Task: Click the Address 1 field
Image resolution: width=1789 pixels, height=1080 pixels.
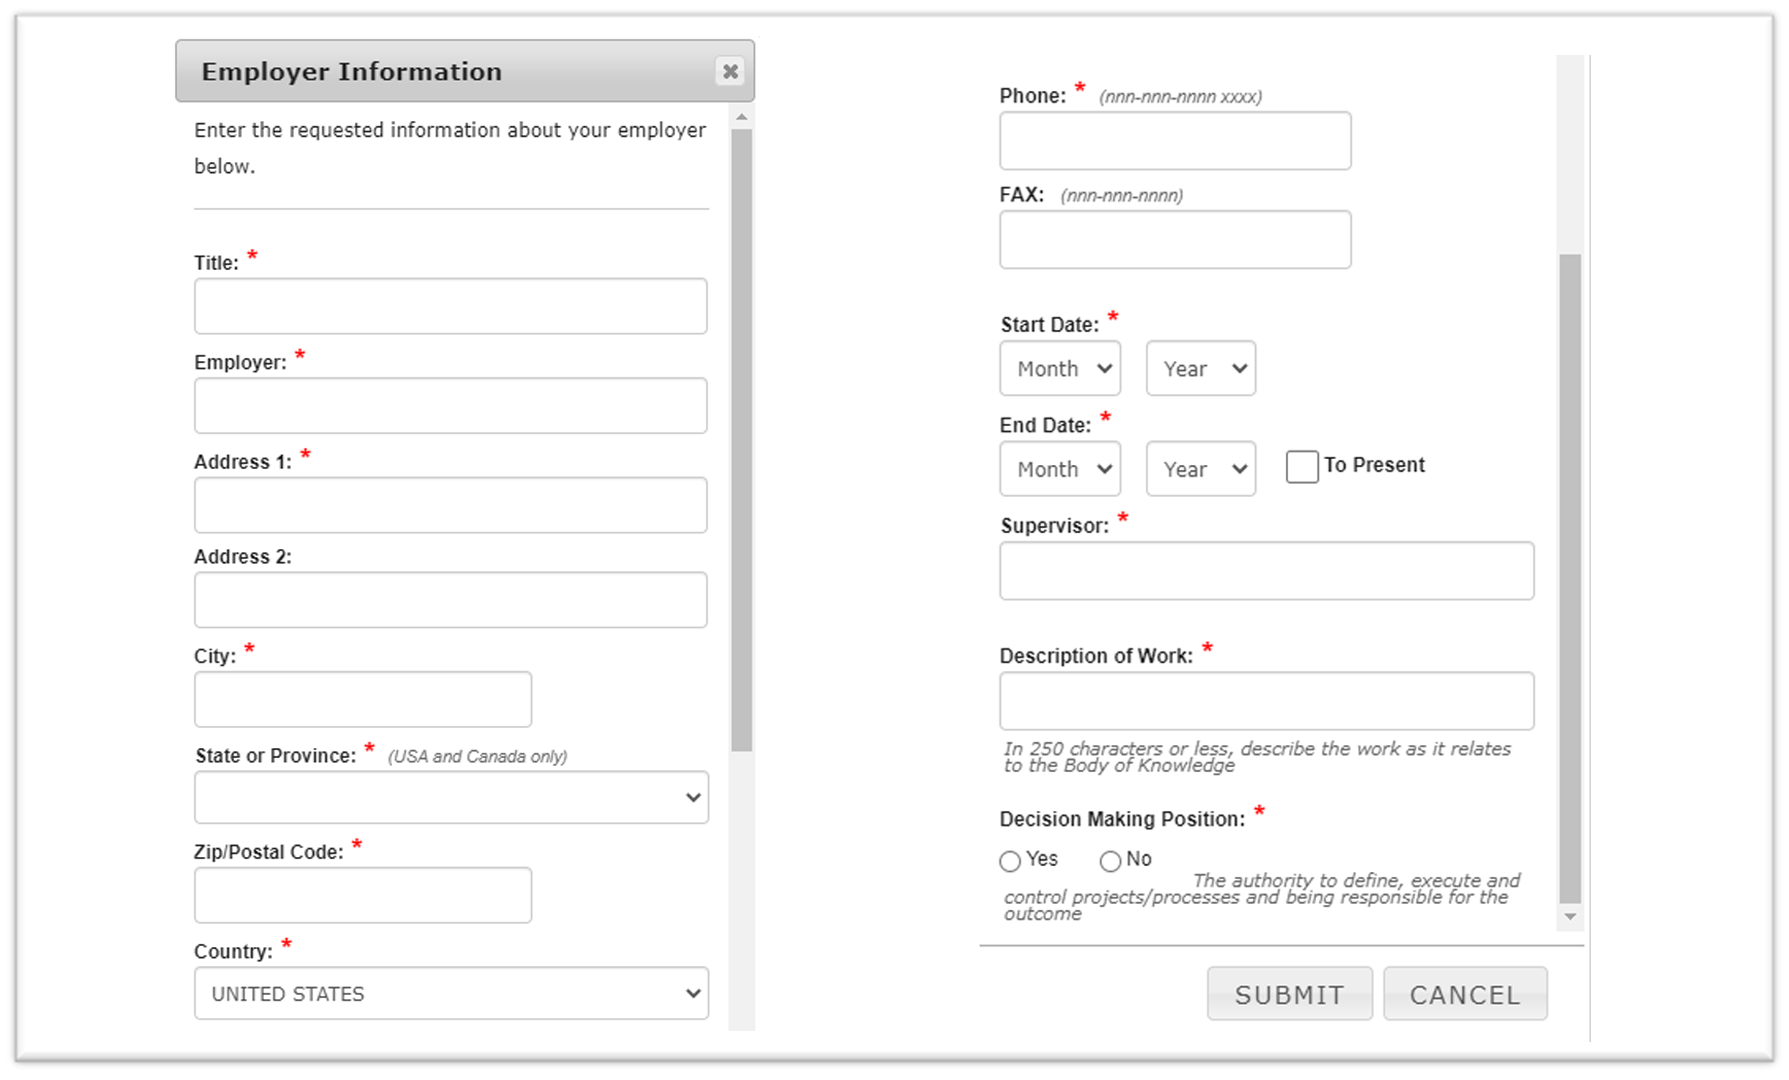Action: (451, 505)
